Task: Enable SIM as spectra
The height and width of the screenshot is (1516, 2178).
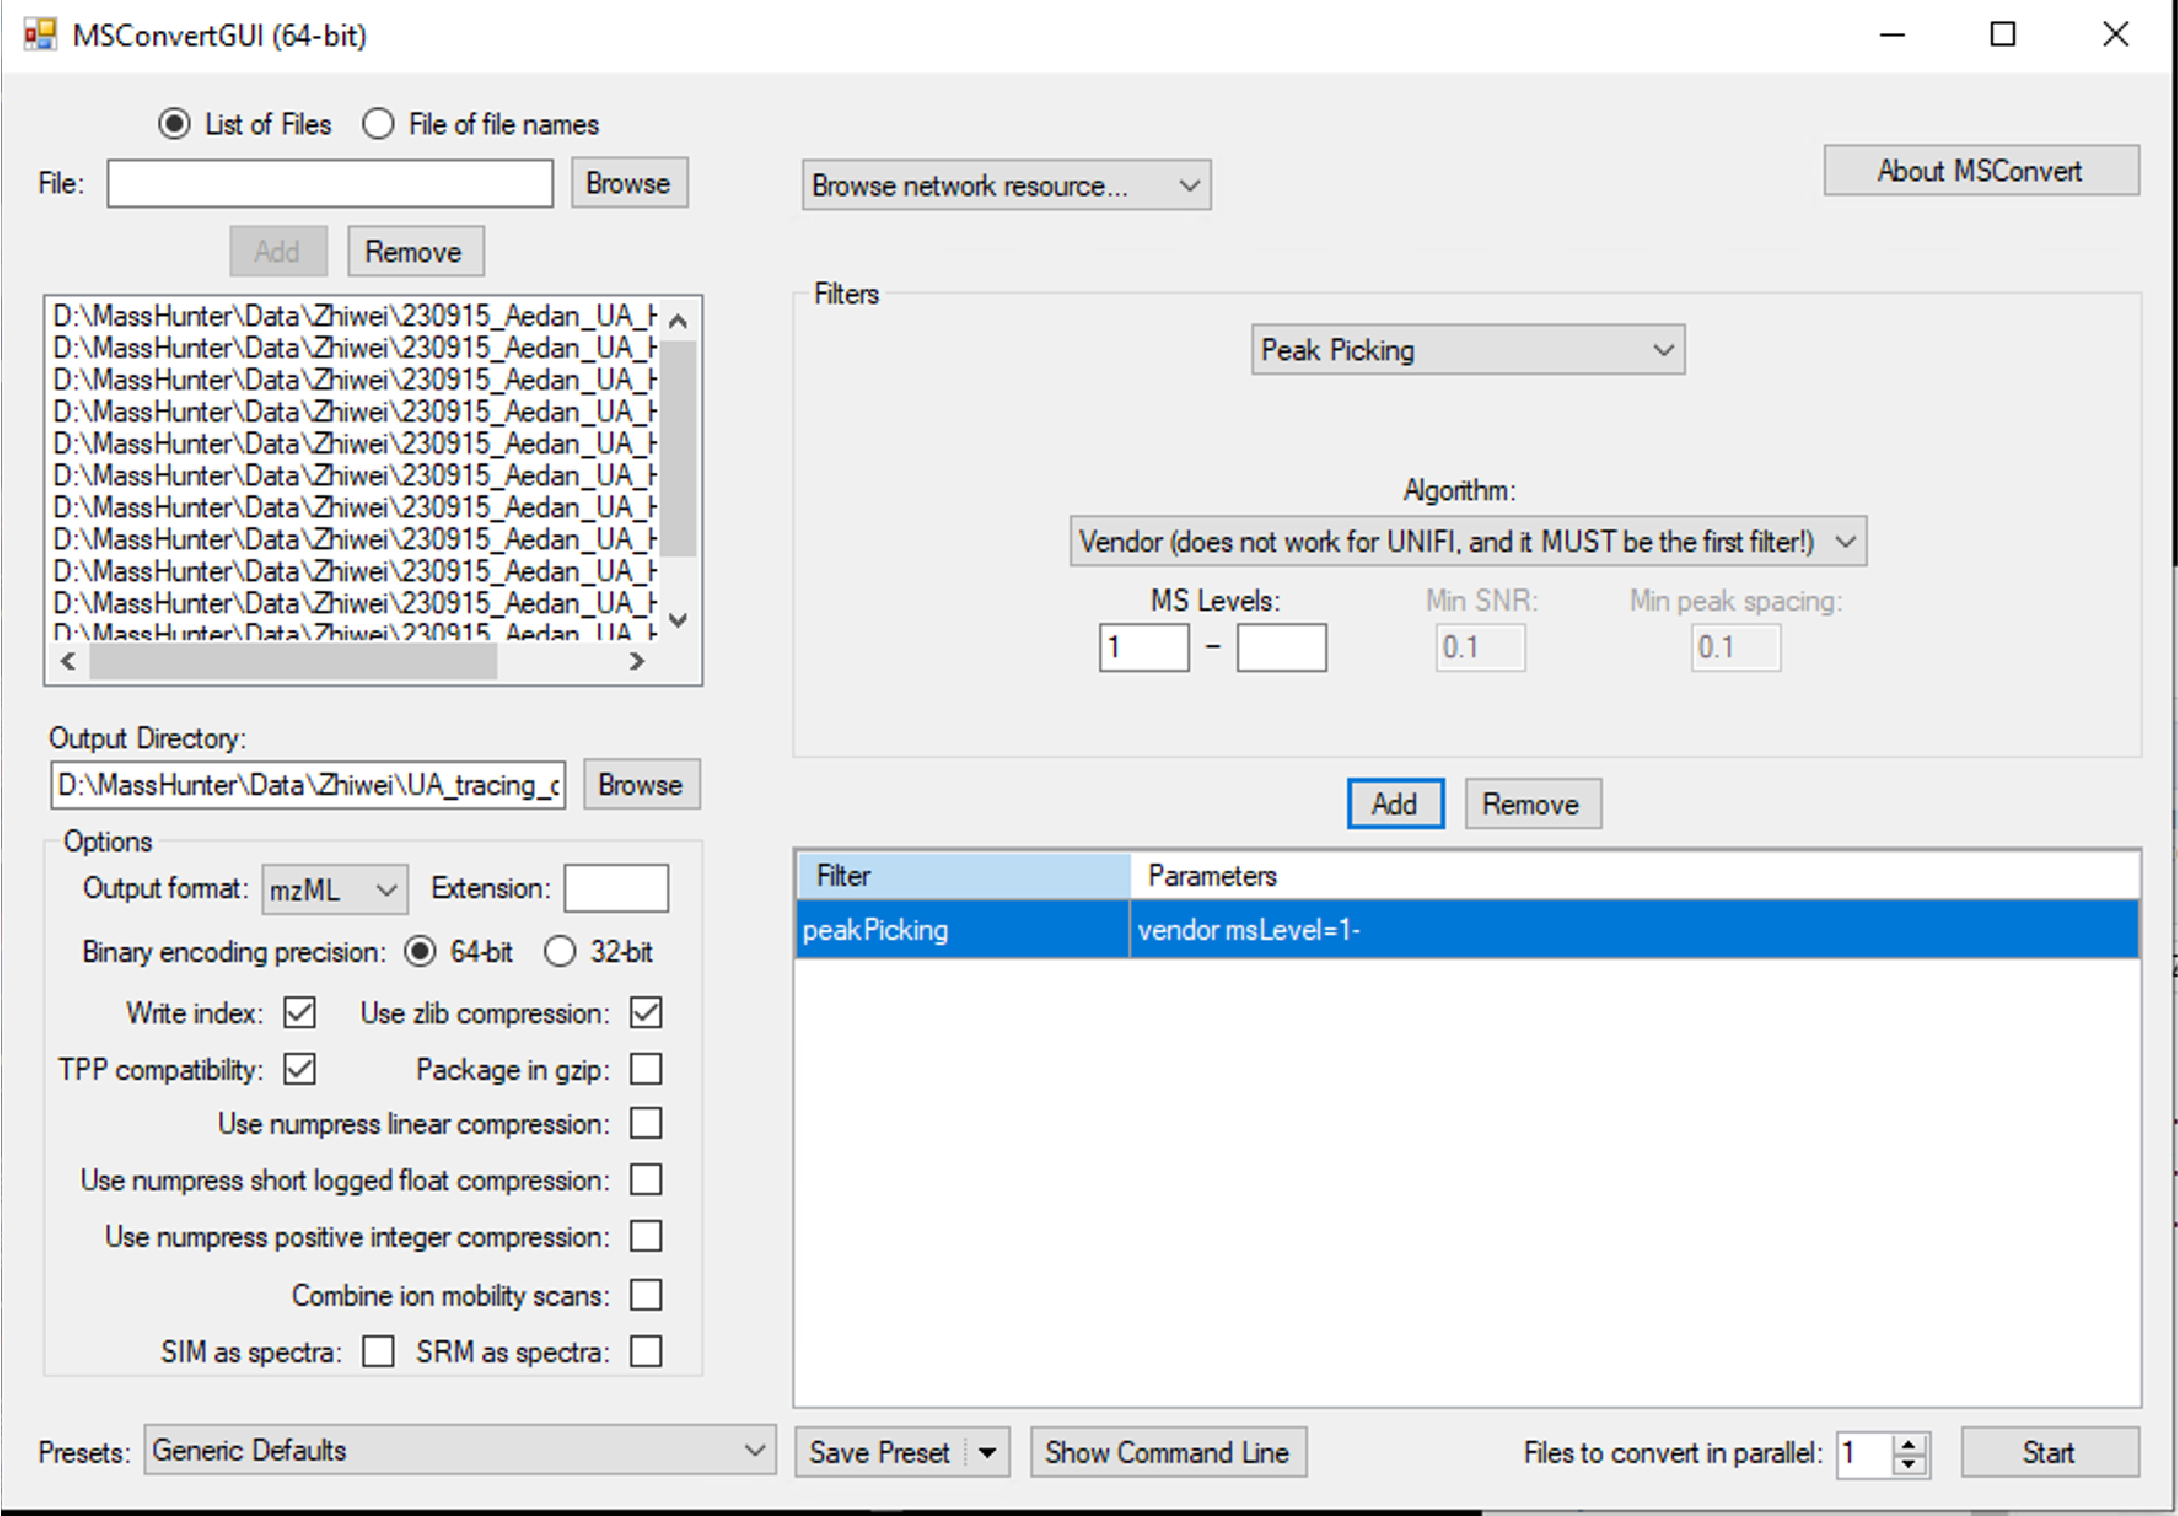Action: click(378, 1352)
